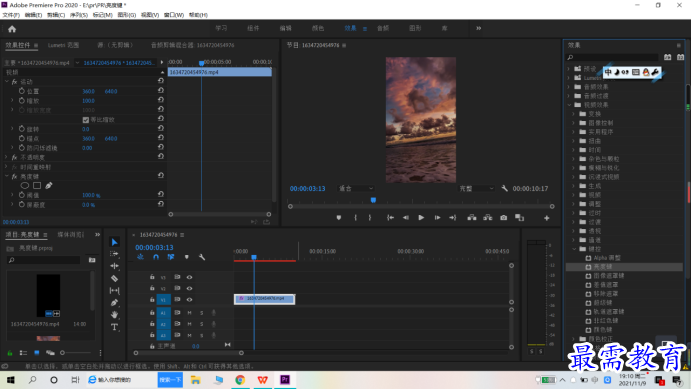Toggle the 运动 fx effect on/off
692x389 pixels.
pos(14,82)
